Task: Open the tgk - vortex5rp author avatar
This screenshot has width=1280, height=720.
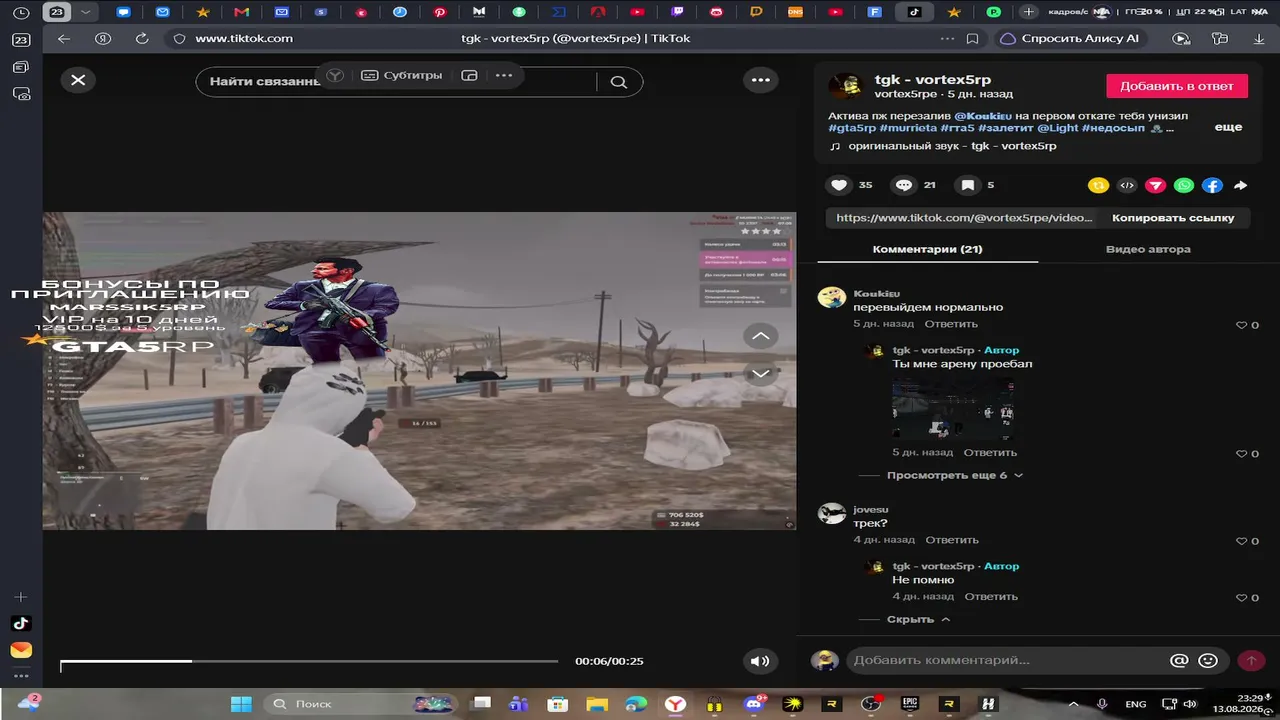Action: tap(845, 86)
